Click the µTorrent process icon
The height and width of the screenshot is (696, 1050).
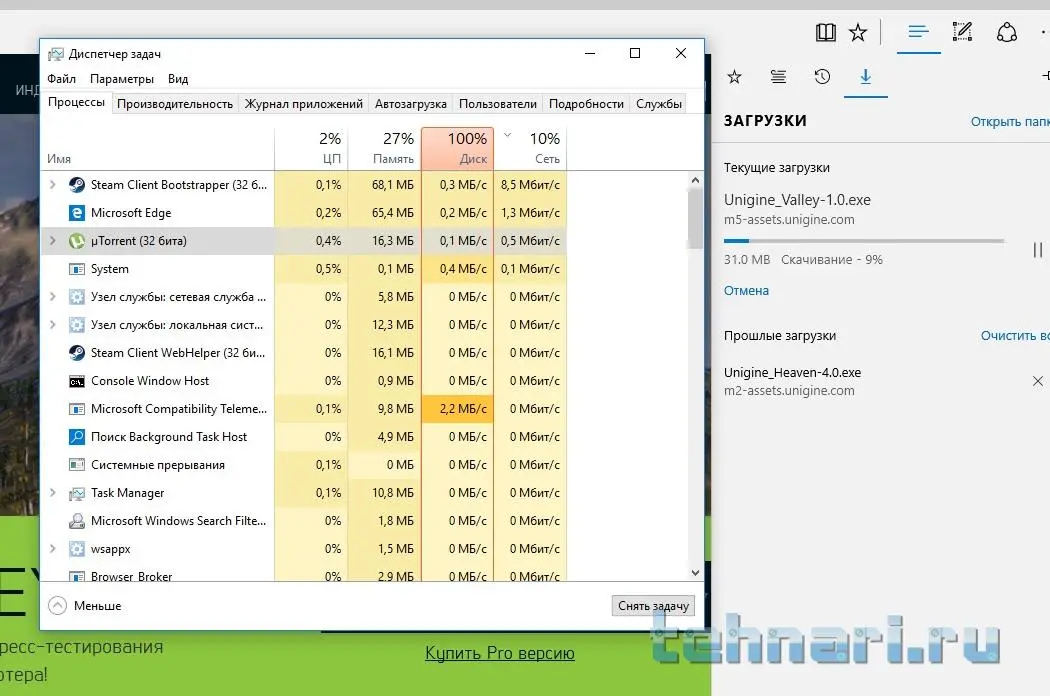pyautogui.click(x=77, y=241)
